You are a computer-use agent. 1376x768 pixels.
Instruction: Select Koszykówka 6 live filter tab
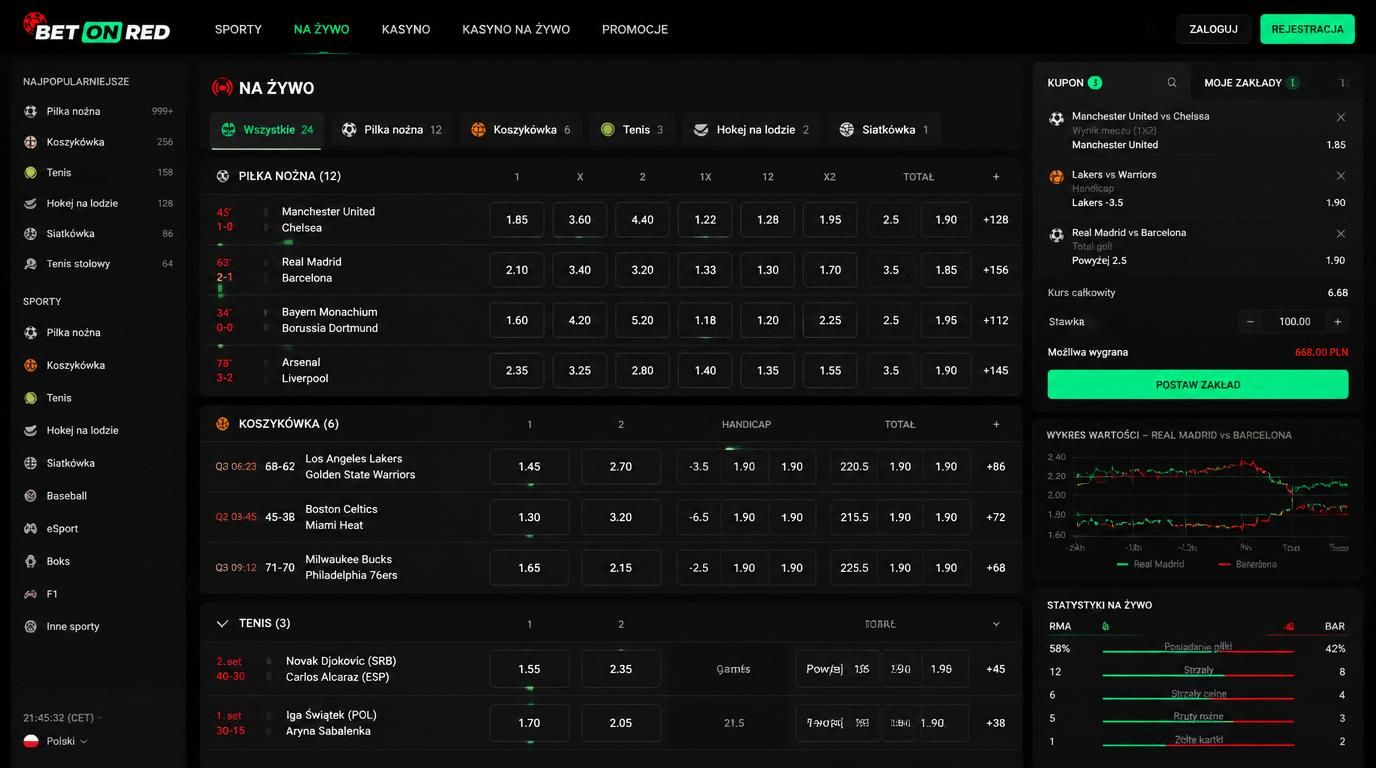click(520, 130)
